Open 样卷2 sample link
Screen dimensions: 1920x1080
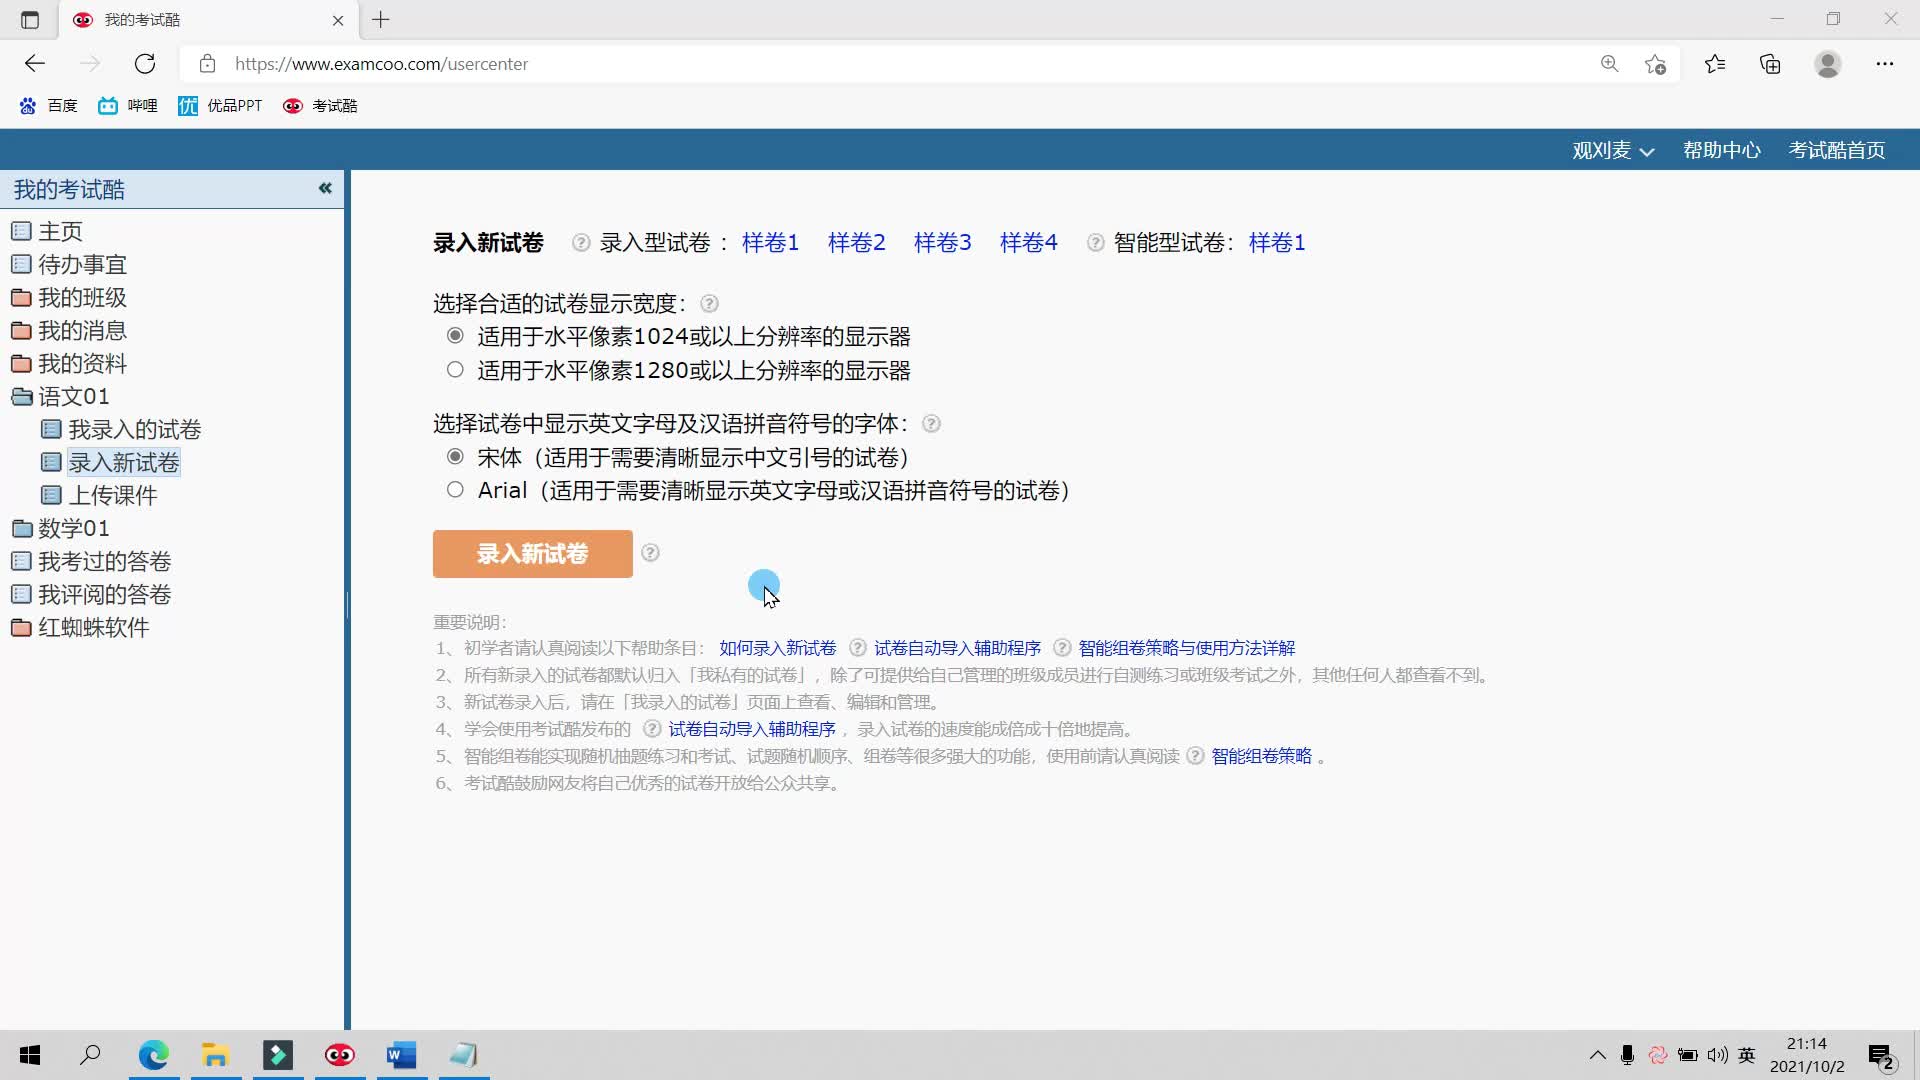click(x=856, y=243)
